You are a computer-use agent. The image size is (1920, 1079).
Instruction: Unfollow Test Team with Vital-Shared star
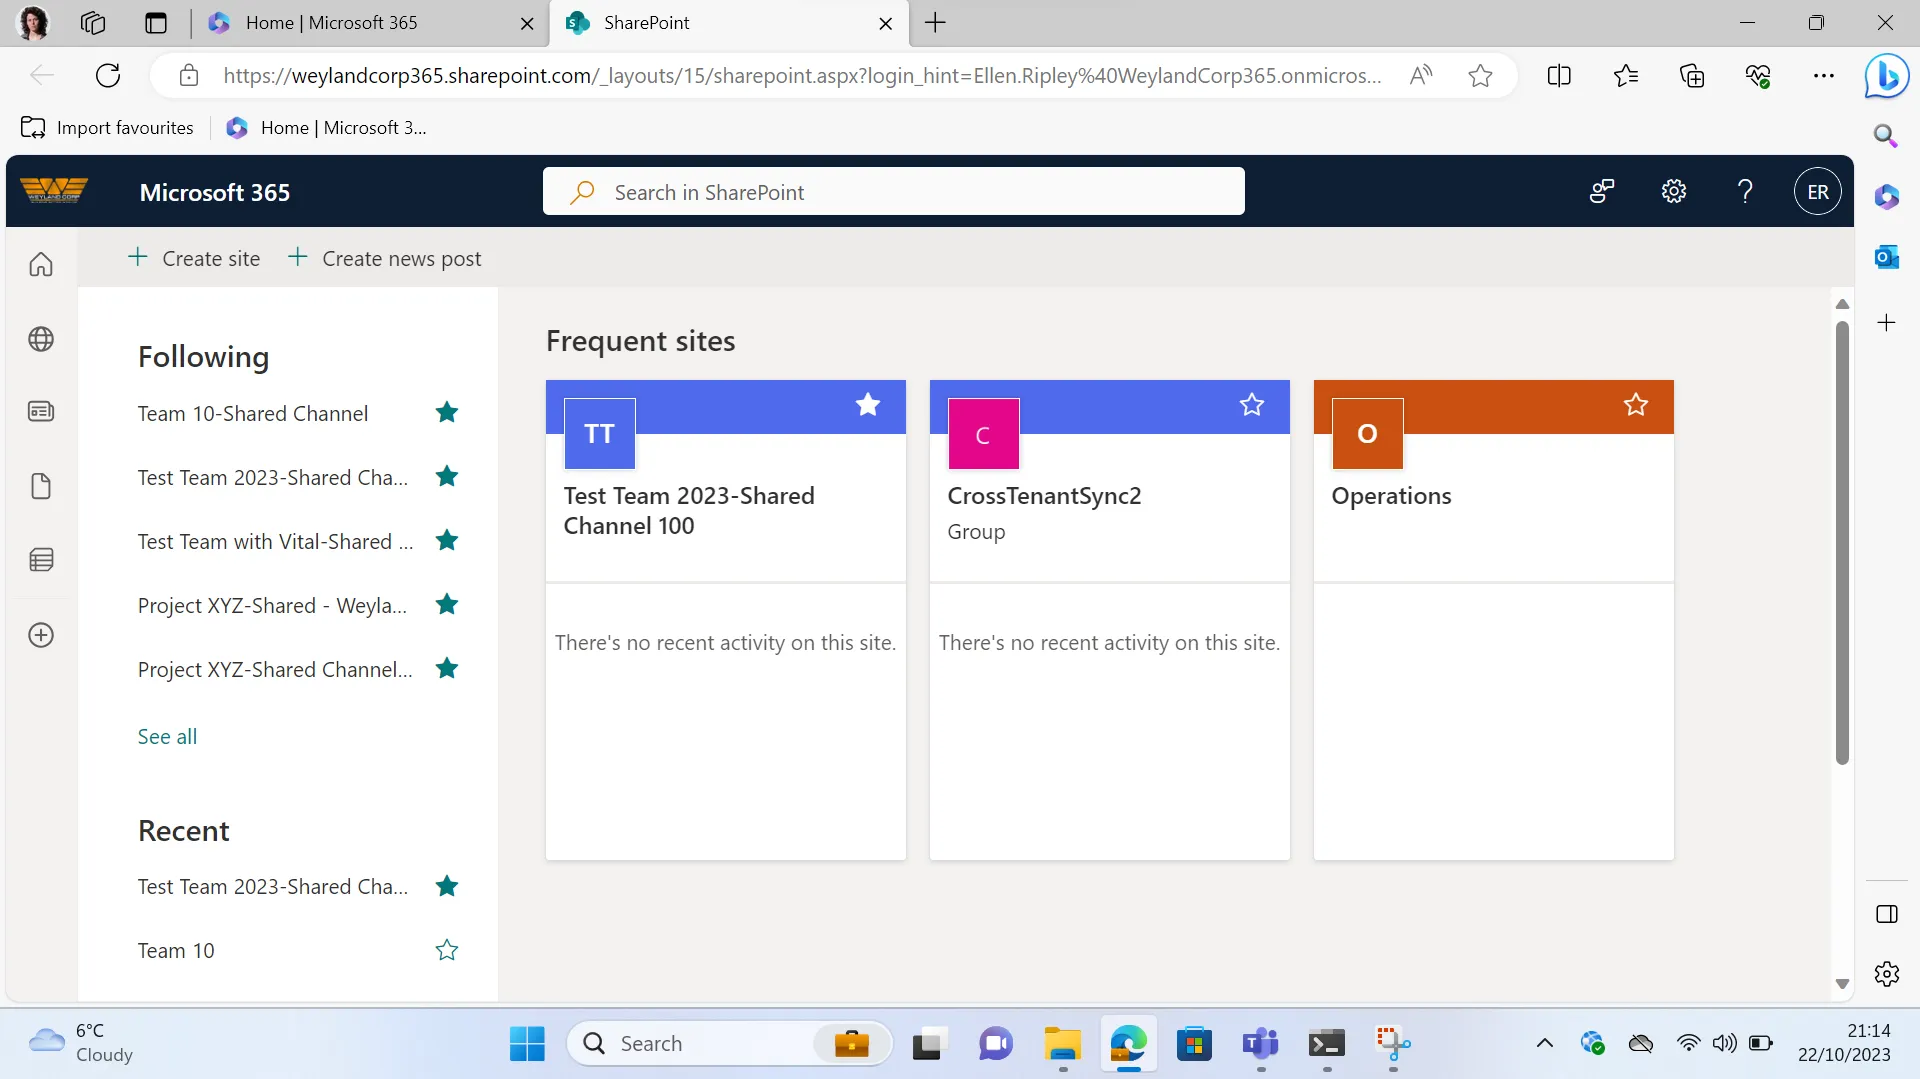click(447, 540)
